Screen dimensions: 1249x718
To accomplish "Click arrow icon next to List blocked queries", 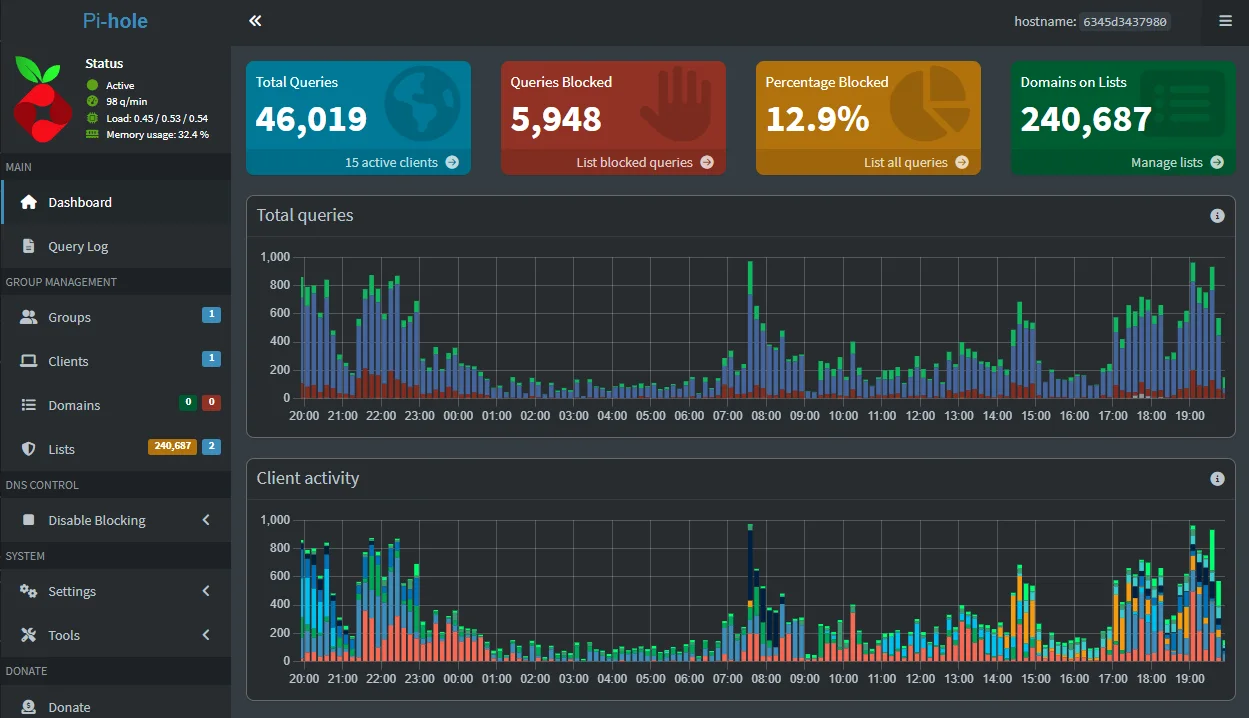I will 707,162.
